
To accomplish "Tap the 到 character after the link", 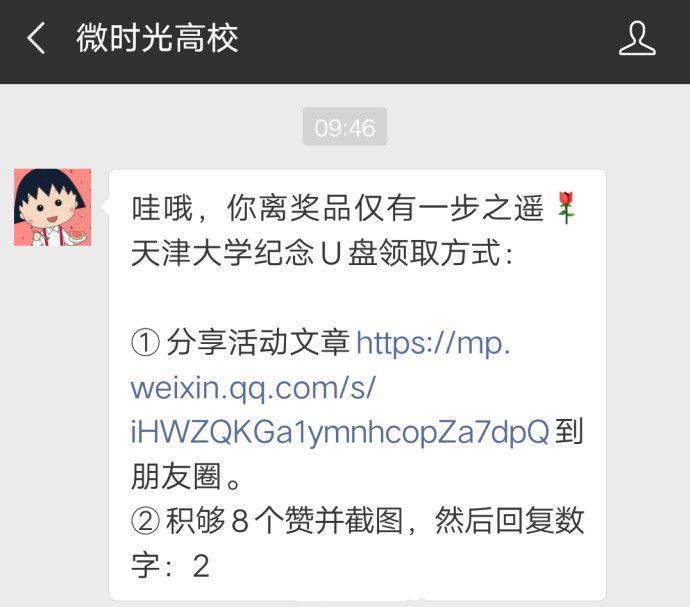I will coord(569,432).
